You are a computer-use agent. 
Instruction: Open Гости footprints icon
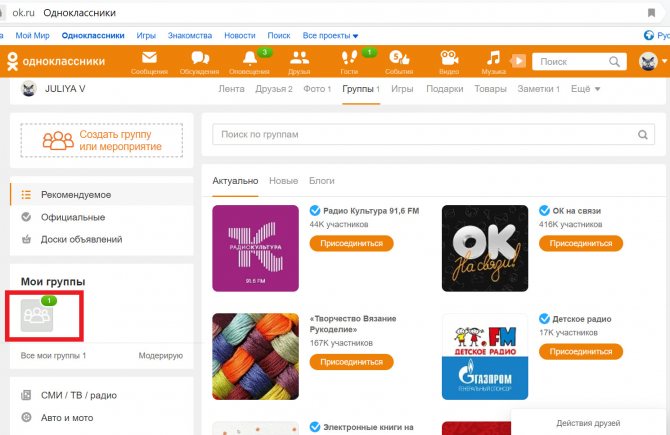tap(349, 57)
